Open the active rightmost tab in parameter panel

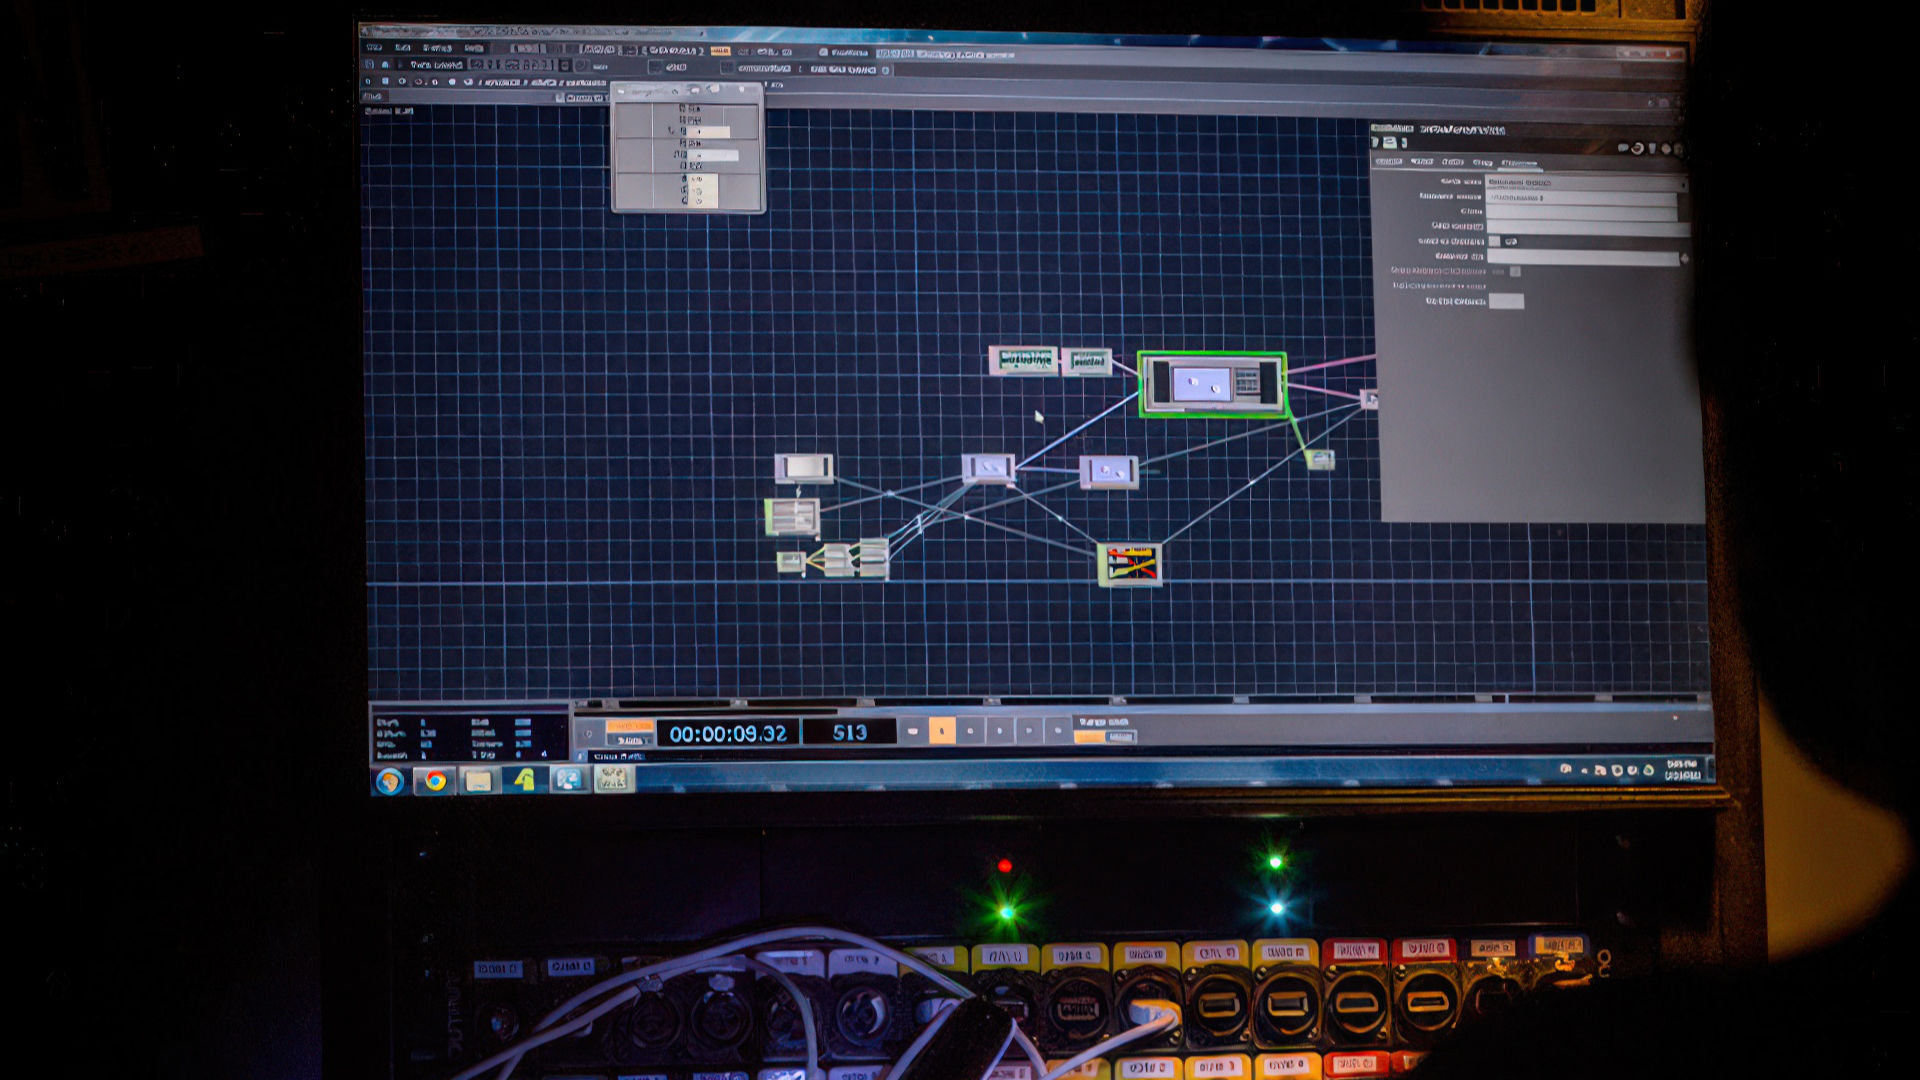coord(1519,162)
